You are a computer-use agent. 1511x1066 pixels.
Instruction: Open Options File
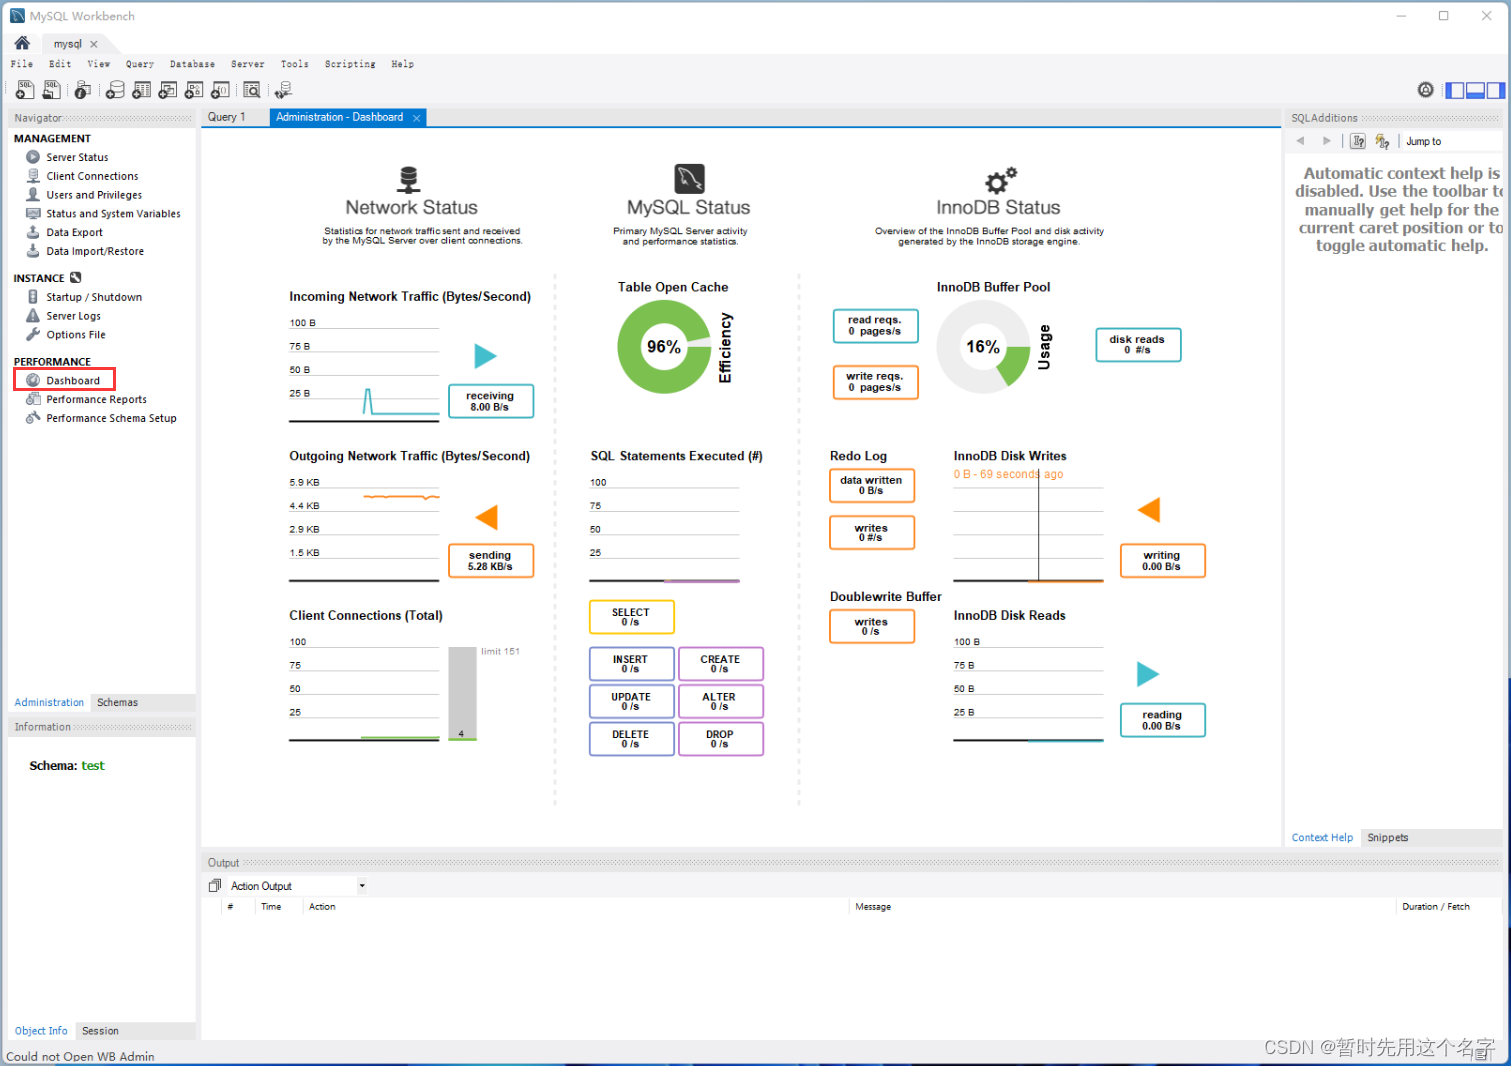pyautogui.click(x=75, y=335)
